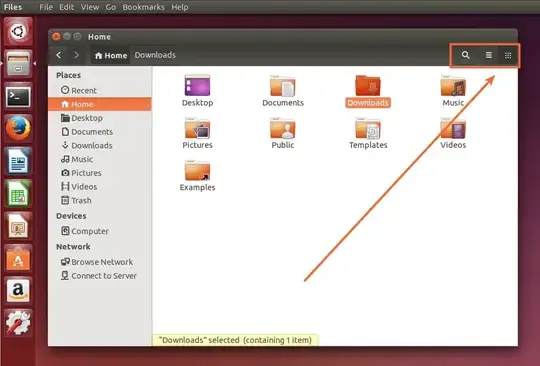The height and width of the screenshot is (366, 540).
Task: Select the Music folder icon
Action: (453, 86)
